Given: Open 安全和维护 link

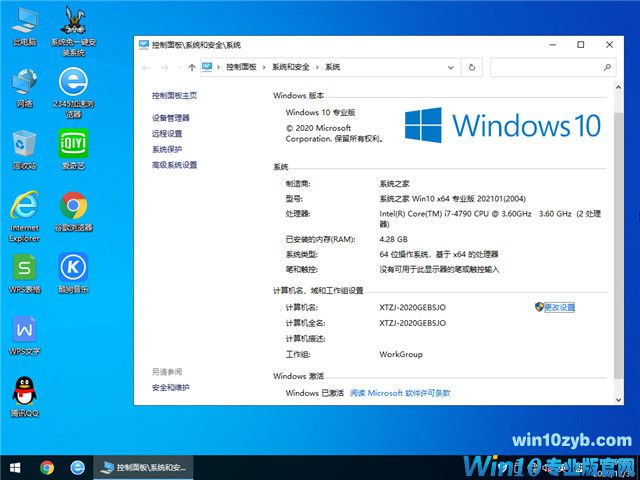Looking at the screenshot, I should click(171, 387).
